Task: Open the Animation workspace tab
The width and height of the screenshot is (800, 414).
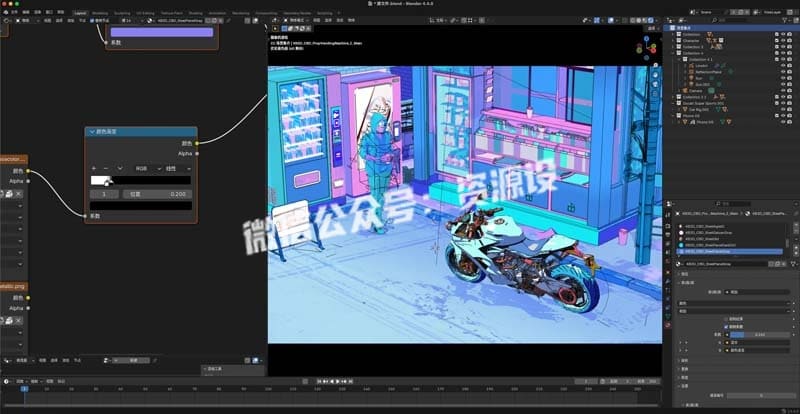Action: (217, 13)
